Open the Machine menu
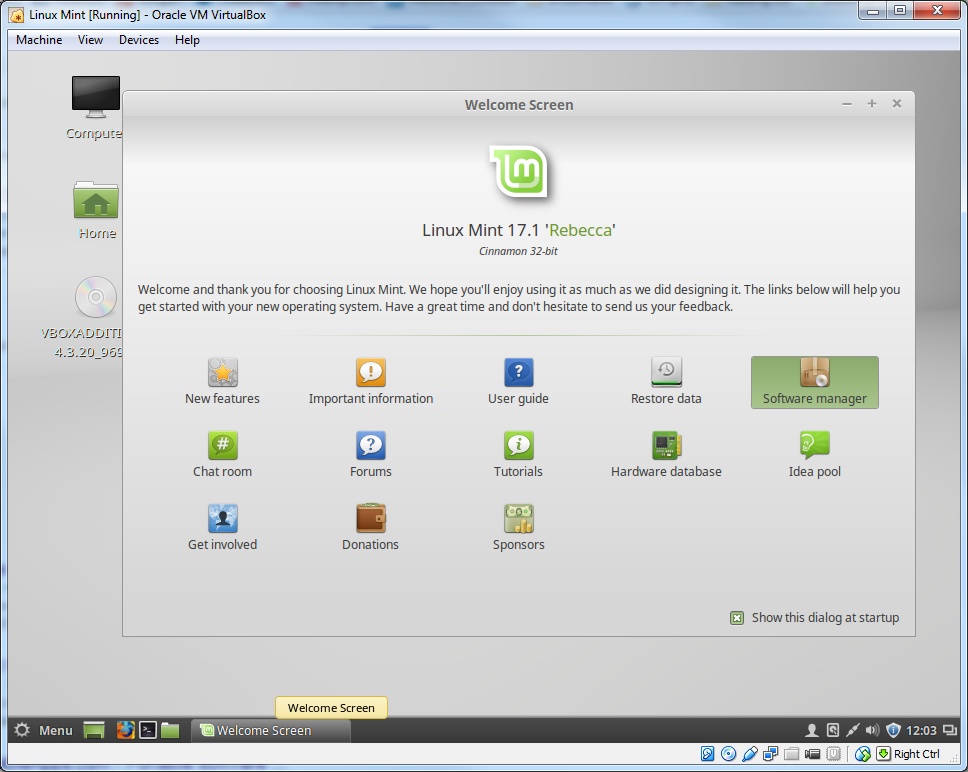 point(39,39)
